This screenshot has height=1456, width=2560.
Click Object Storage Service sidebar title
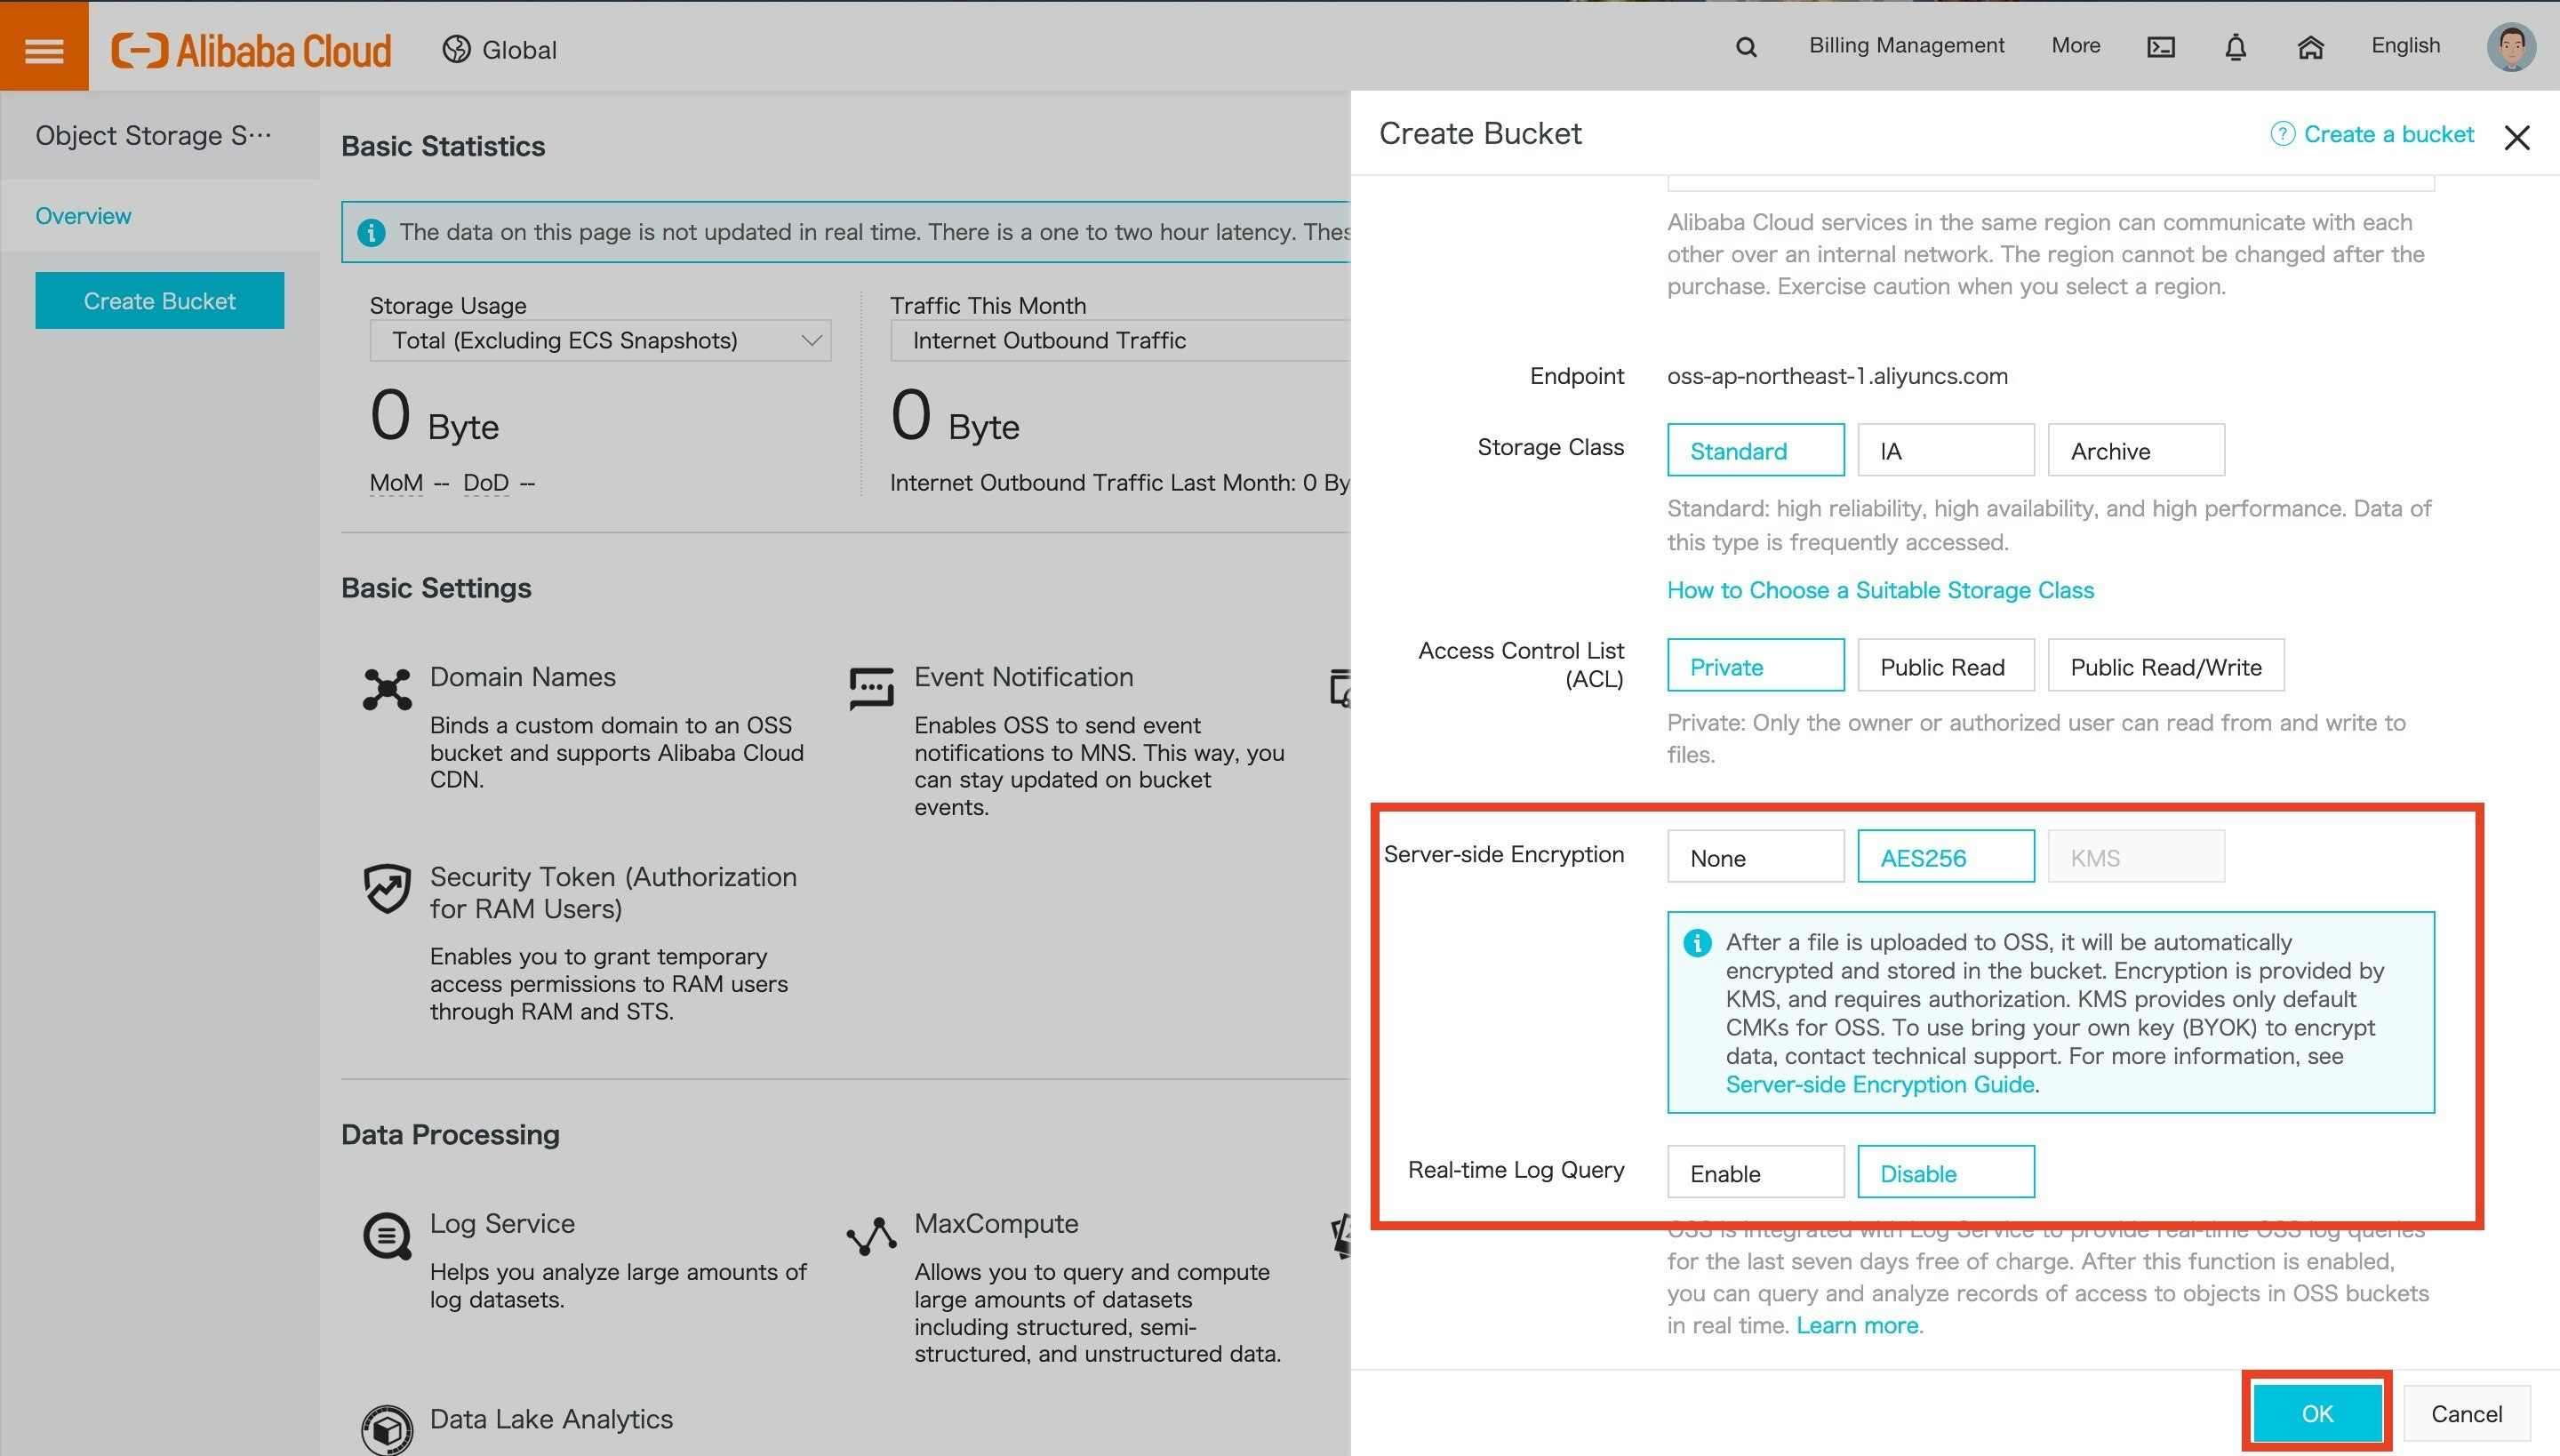153,135
